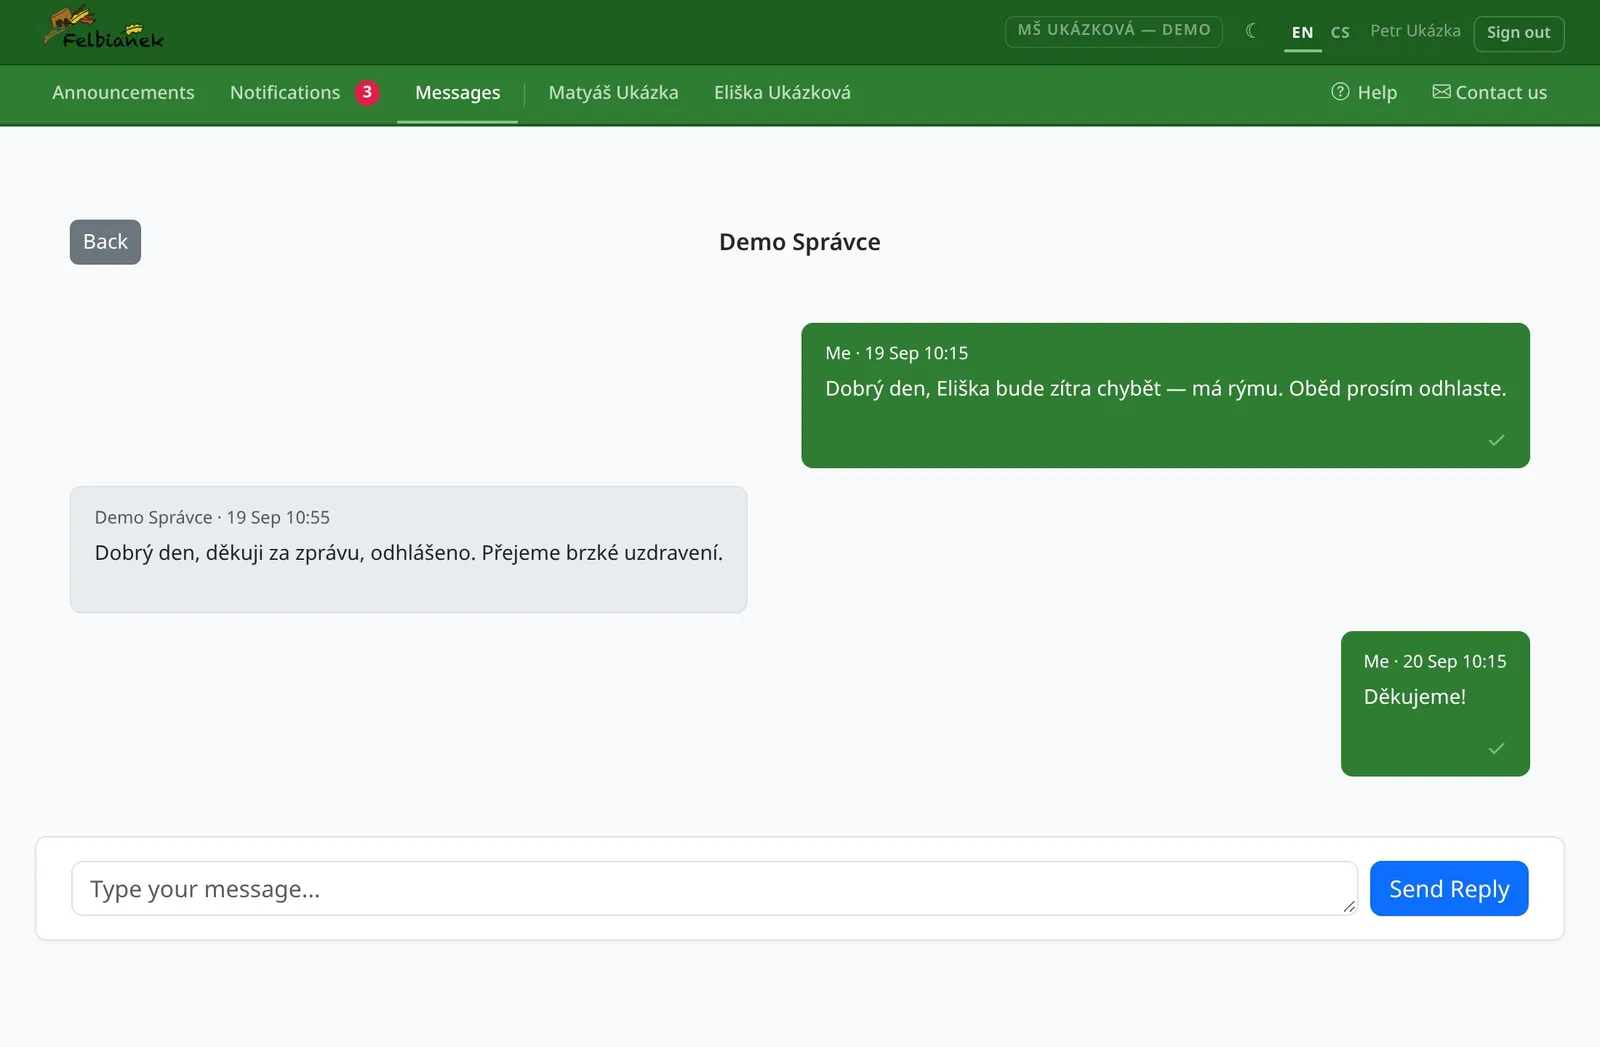This screenshot has height=1047, width=1600.
Task: Click the MŠ UKÁZKOVÁ — DEMO badge
Action: [x=1114, y=31]
